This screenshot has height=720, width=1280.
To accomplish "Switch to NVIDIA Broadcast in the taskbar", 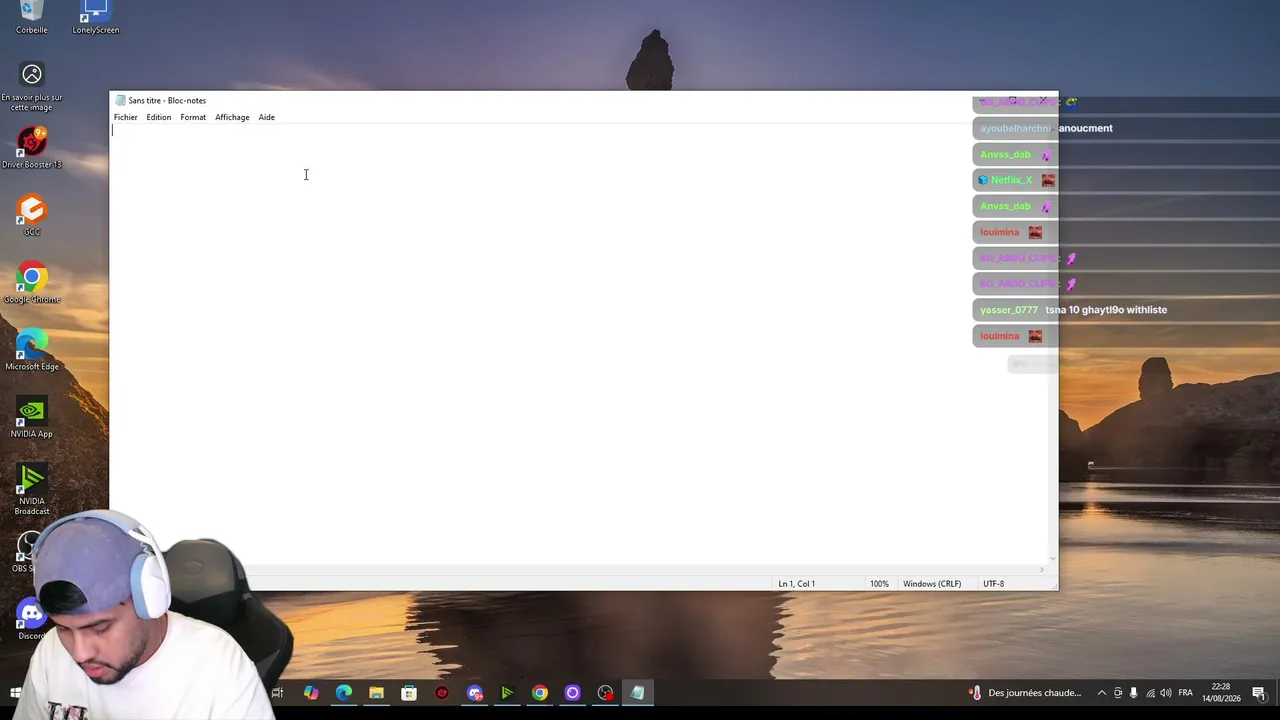I will point(507,693).
